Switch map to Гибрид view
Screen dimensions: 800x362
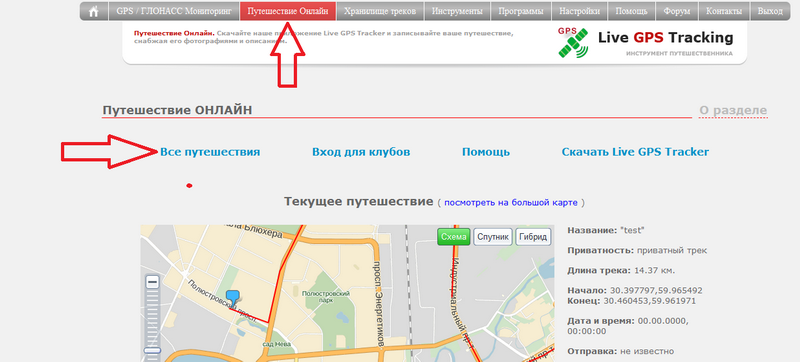533,237
